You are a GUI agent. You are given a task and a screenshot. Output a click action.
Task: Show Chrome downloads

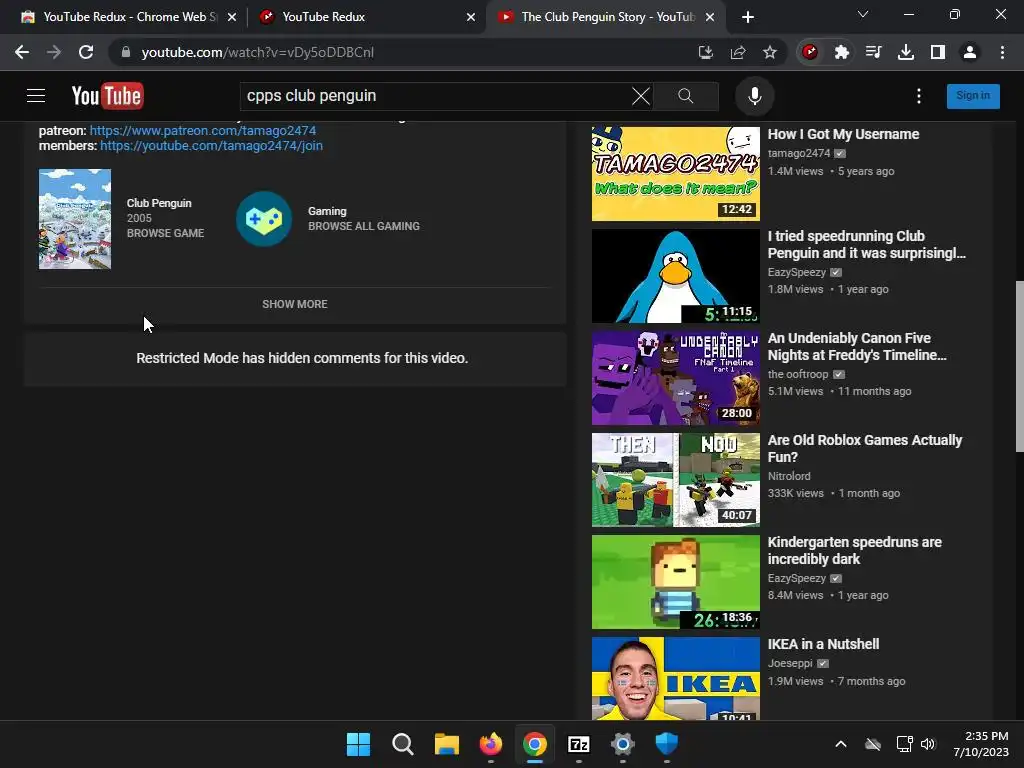pos(906,52)
